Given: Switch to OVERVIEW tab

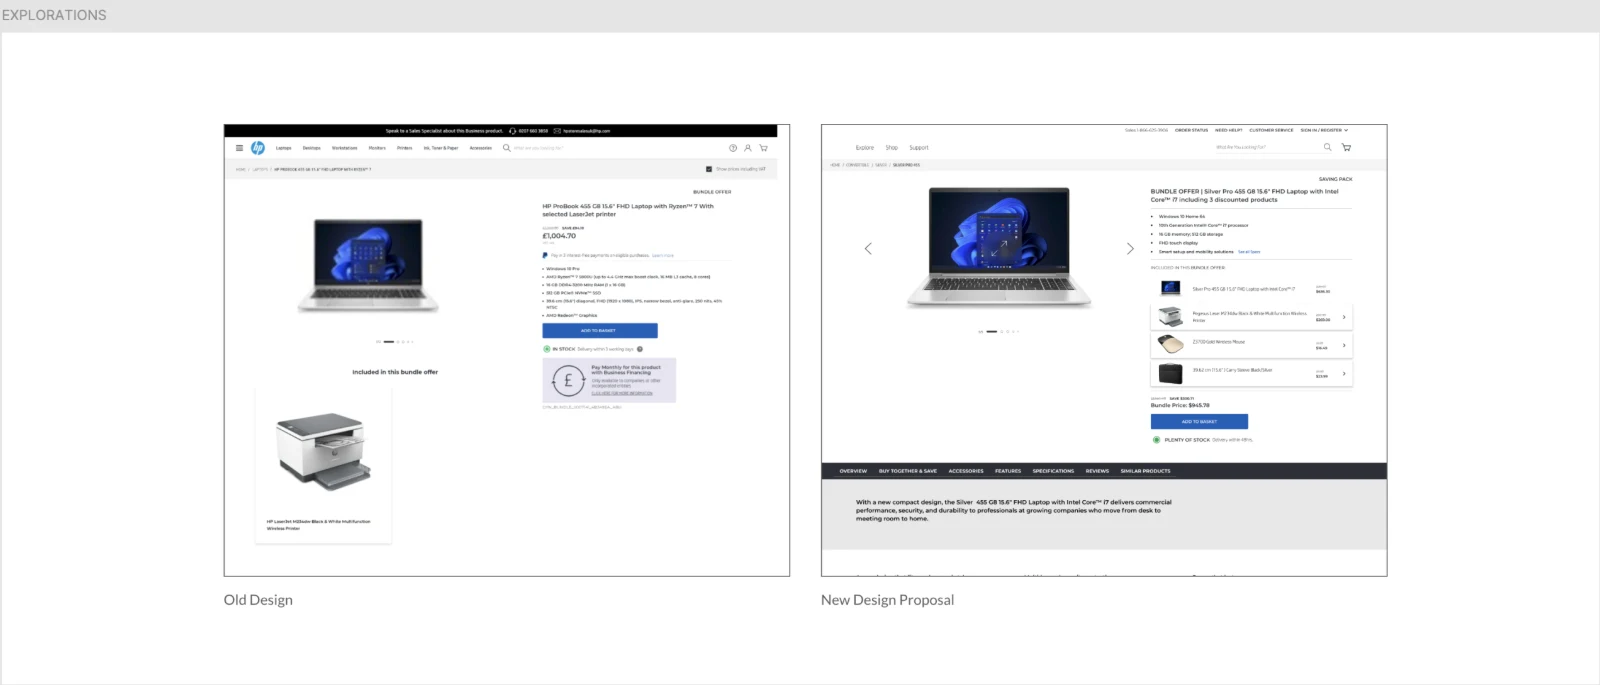Looking at the screenshot, I should point(853,471).
